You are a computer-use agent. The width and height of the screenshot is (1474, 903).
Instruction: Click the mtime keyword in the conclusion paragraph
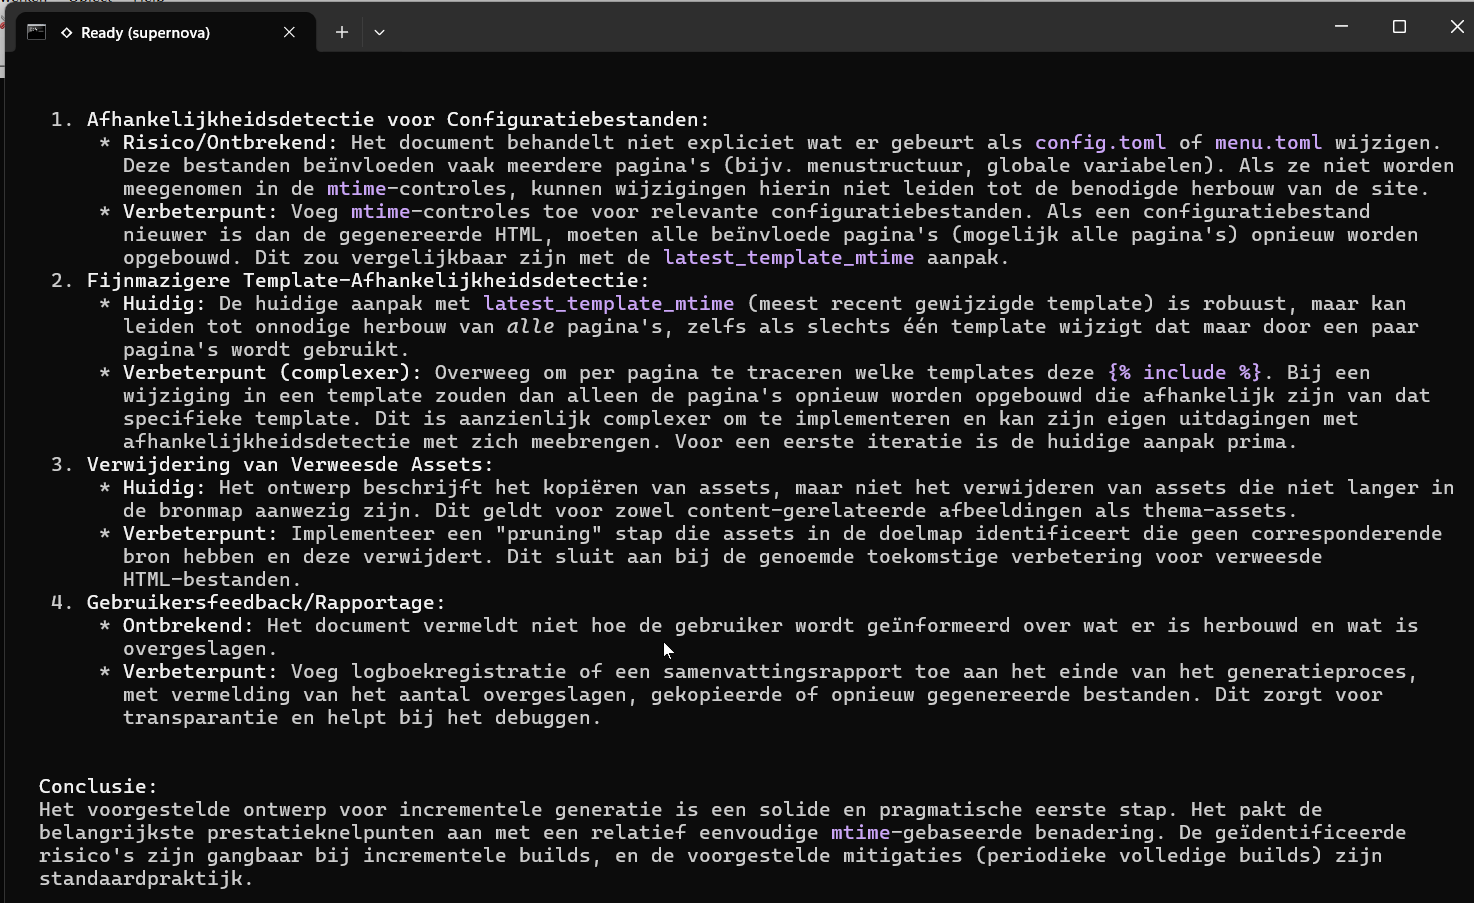coord(860,833)
